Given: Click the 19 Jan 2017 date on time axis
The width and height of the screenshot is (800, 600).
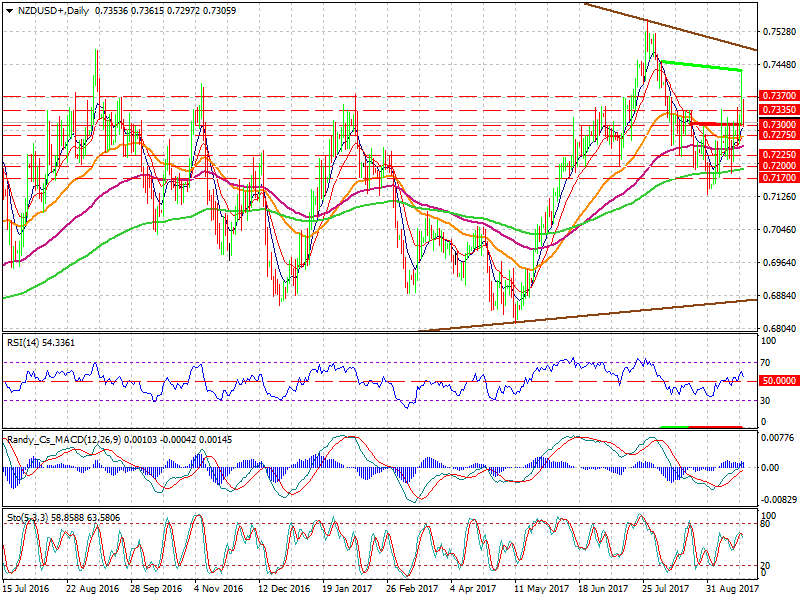Looking at the screenshot, I should coord(348,591).
